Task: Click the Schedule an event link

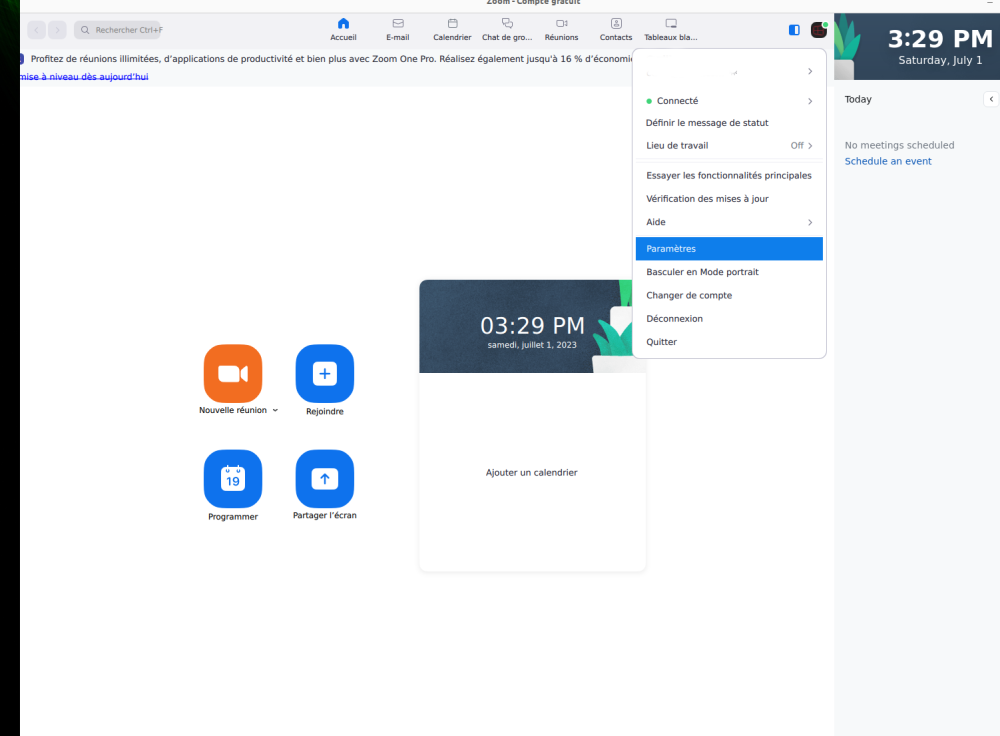Action: 888,161
